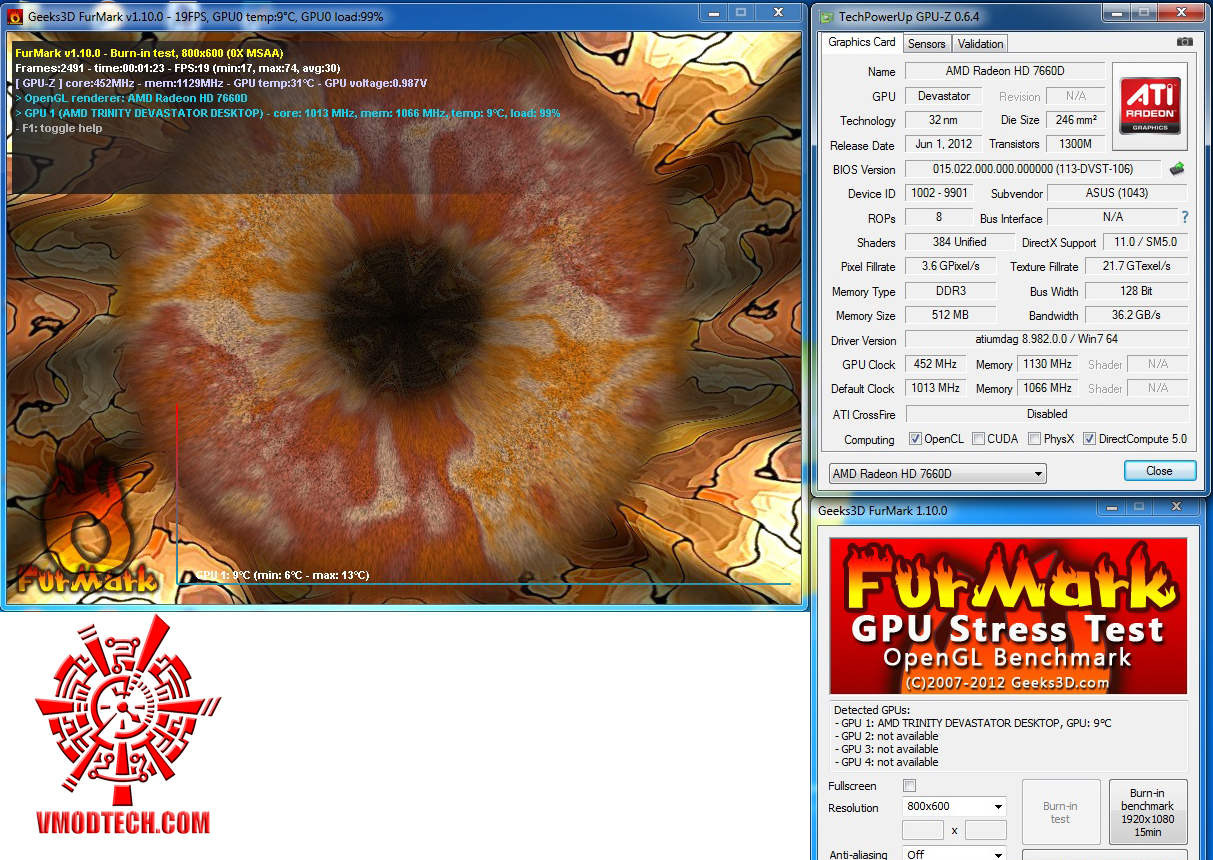Click the Bandwidth value 36.2 GB/s
The image size is (1213, 860).
click(x=1136, y=315)
